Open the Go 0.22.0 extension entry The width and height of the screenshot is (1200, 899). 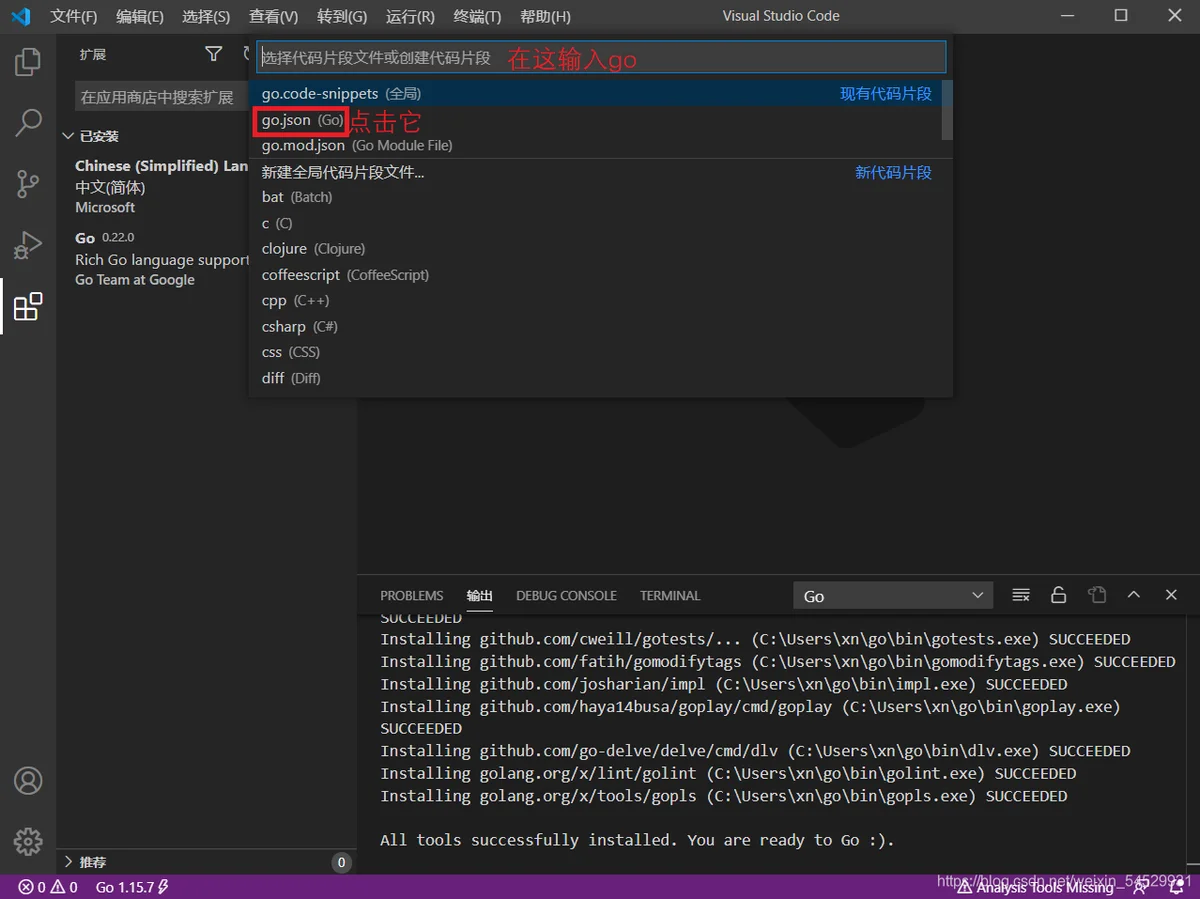[161, 258]
